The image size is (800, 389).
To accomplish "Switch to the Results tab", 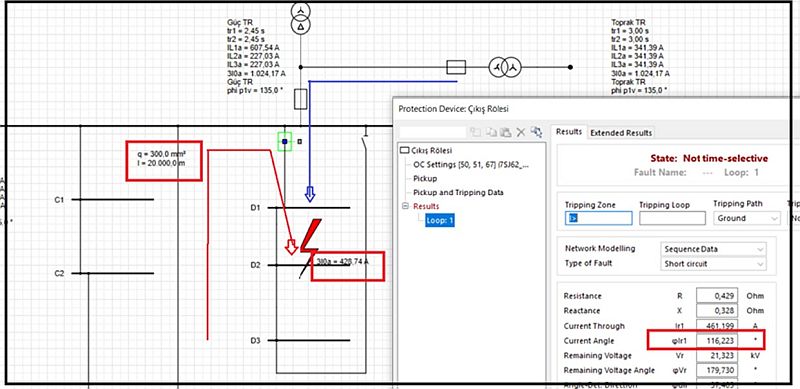I will point(568,132).
